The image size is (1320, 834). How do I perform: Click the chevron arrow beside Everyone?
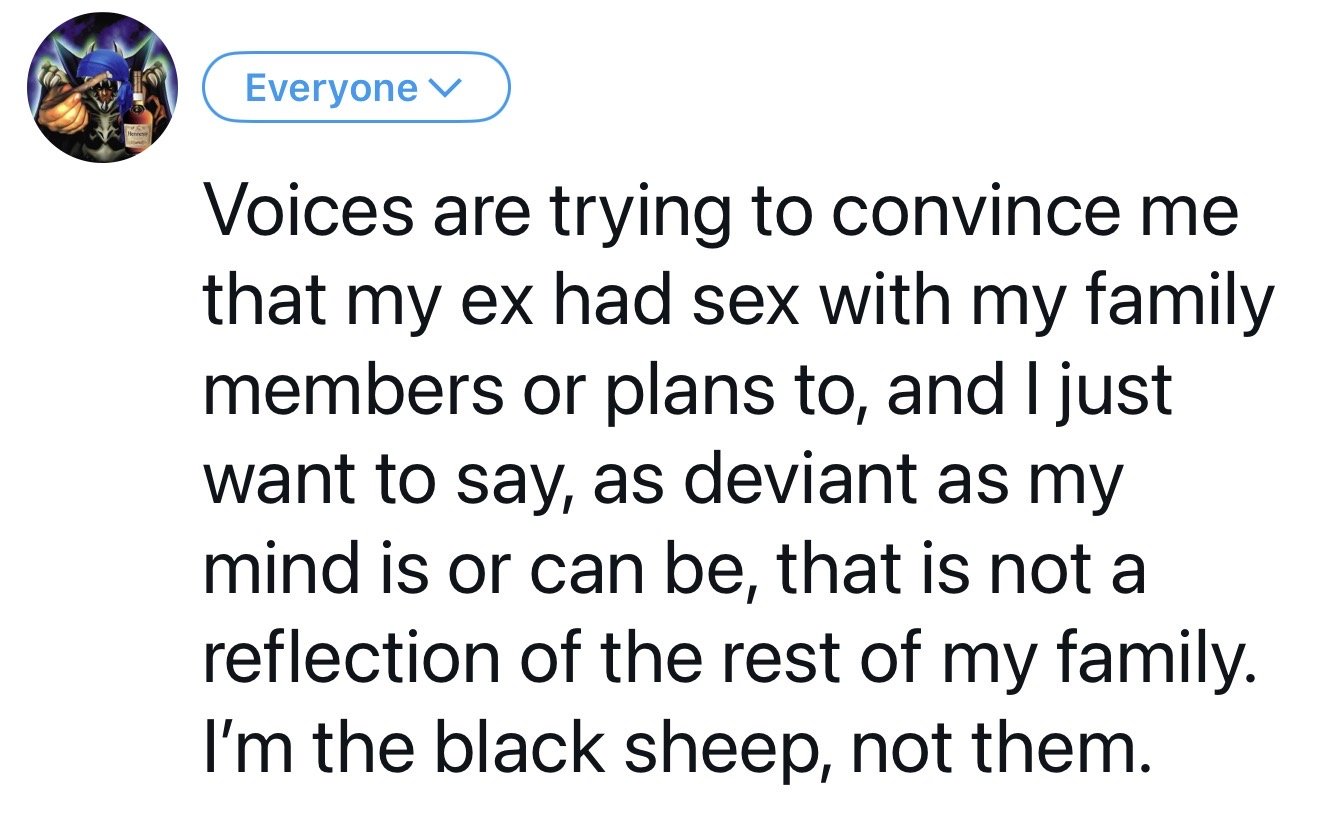click(442, 89)
